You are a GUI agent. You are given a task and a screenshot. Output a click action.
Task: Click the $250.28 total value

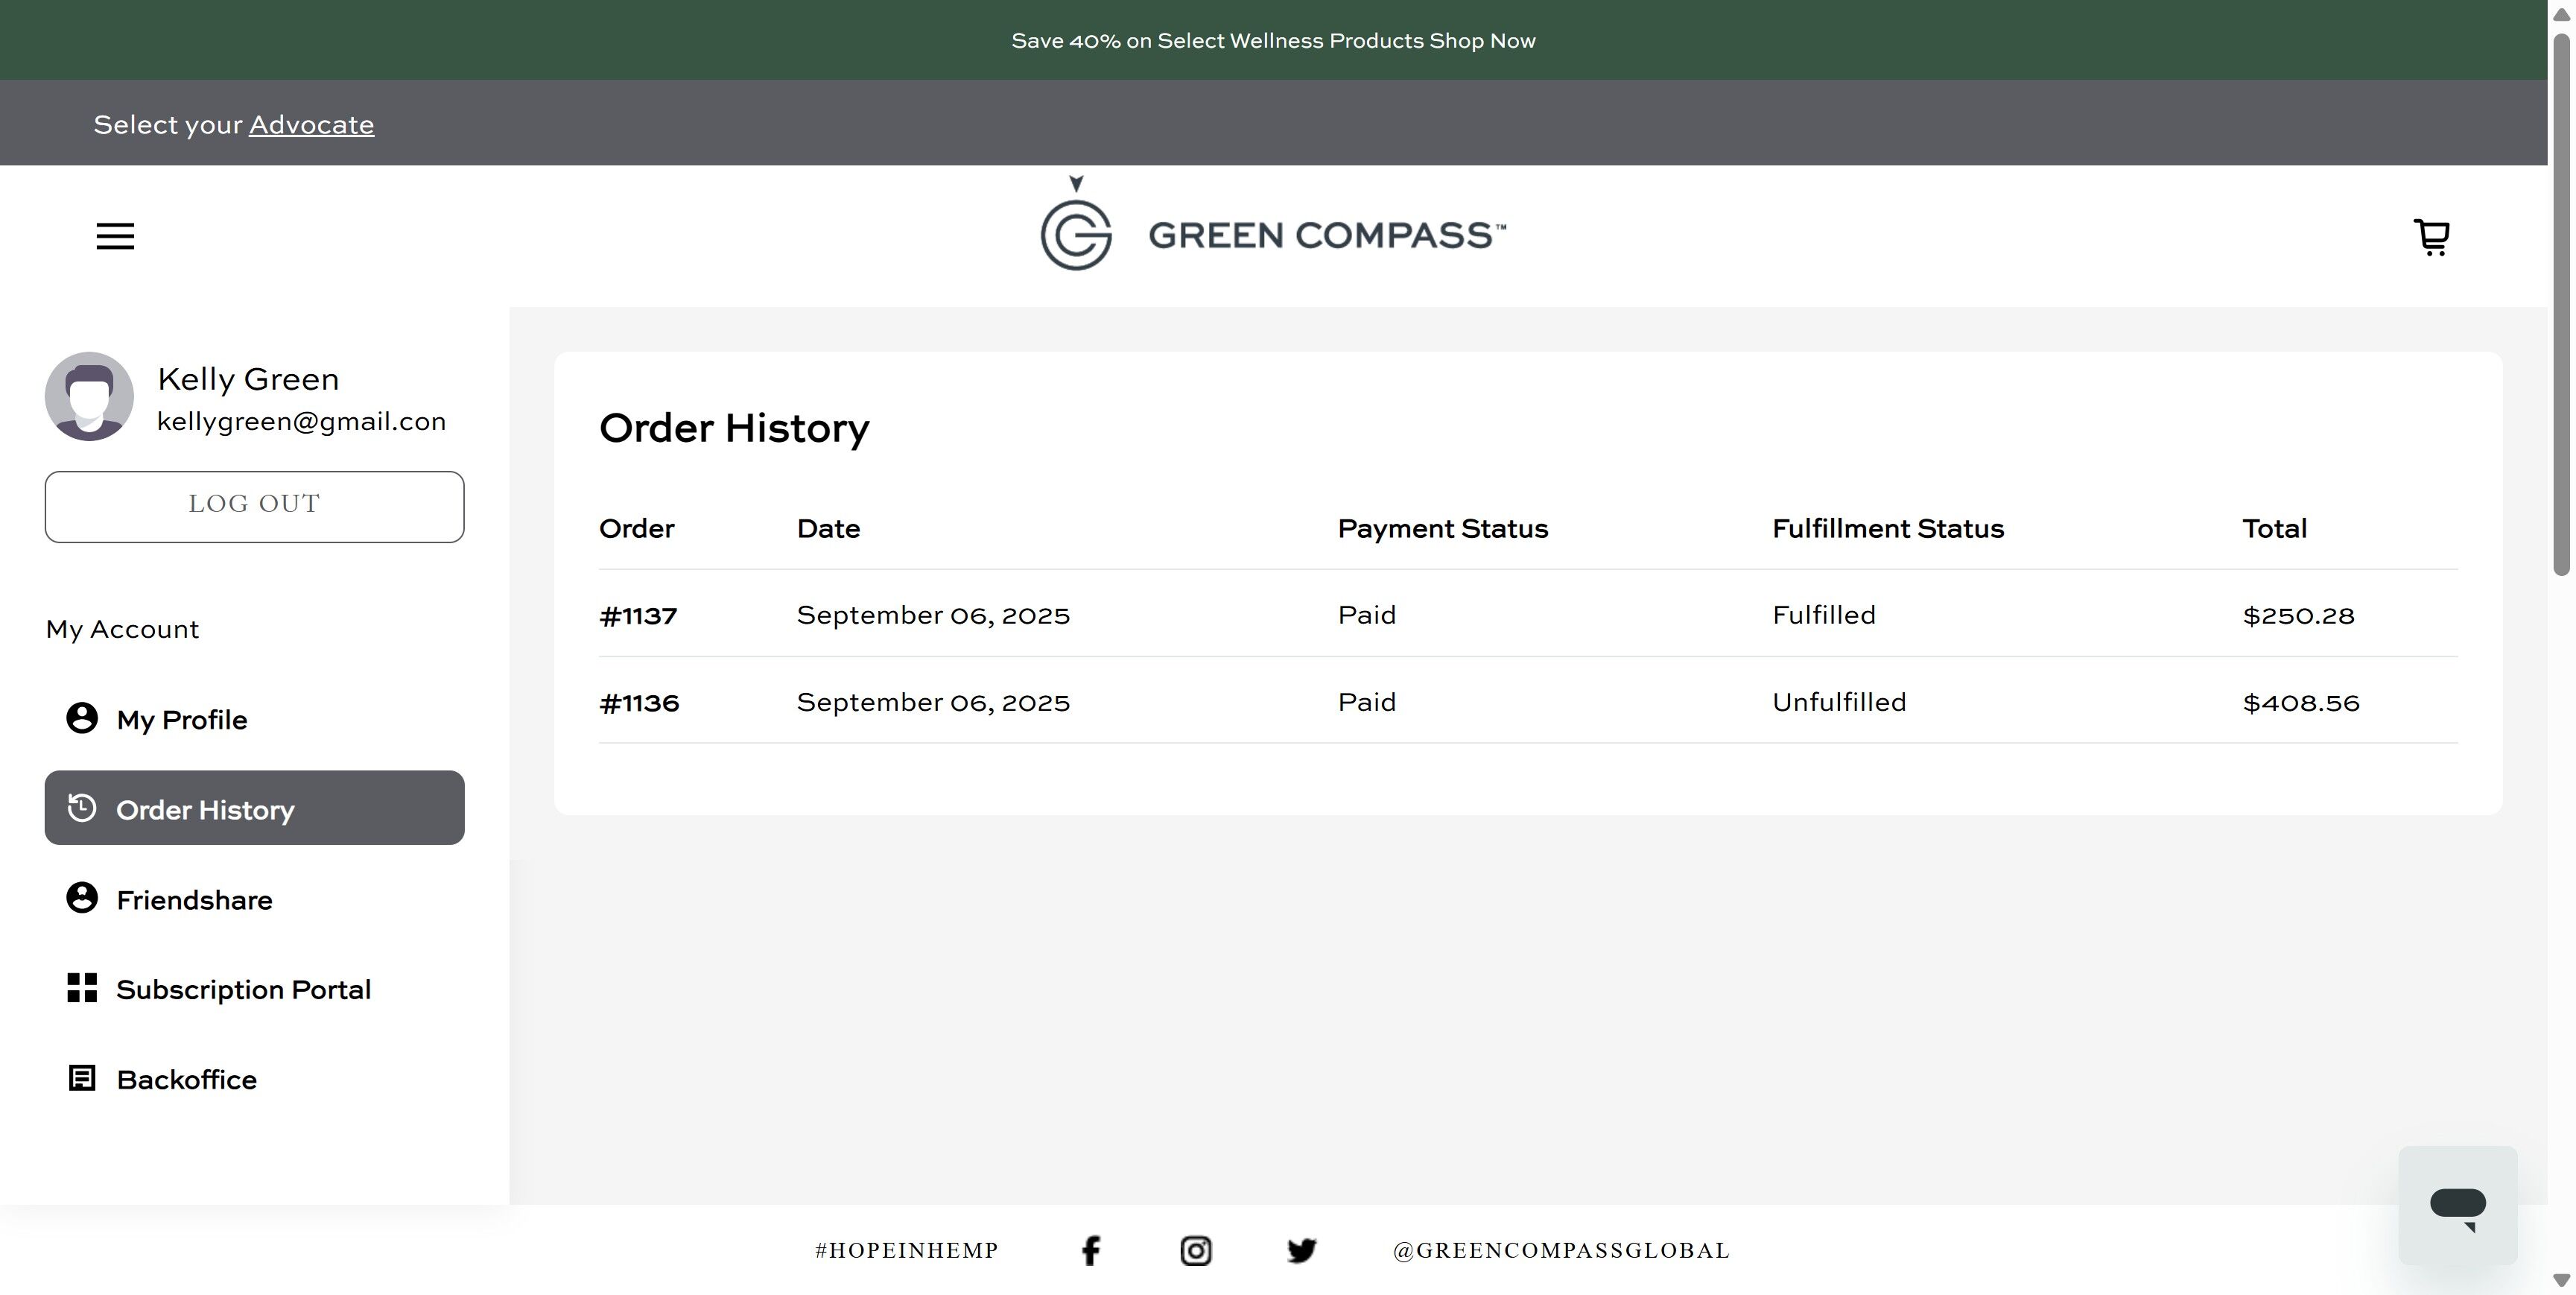click(2299, 615)
